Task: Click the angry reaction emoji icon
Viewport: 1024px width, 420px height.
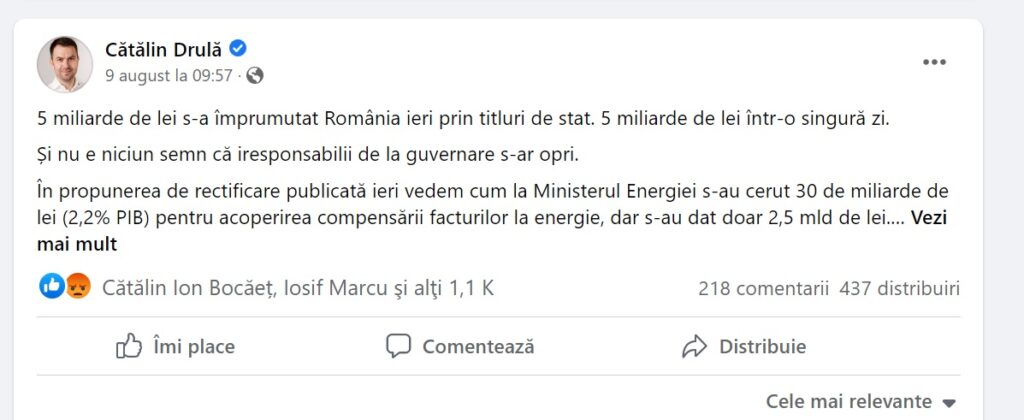Action: click(x=78, y=286)
